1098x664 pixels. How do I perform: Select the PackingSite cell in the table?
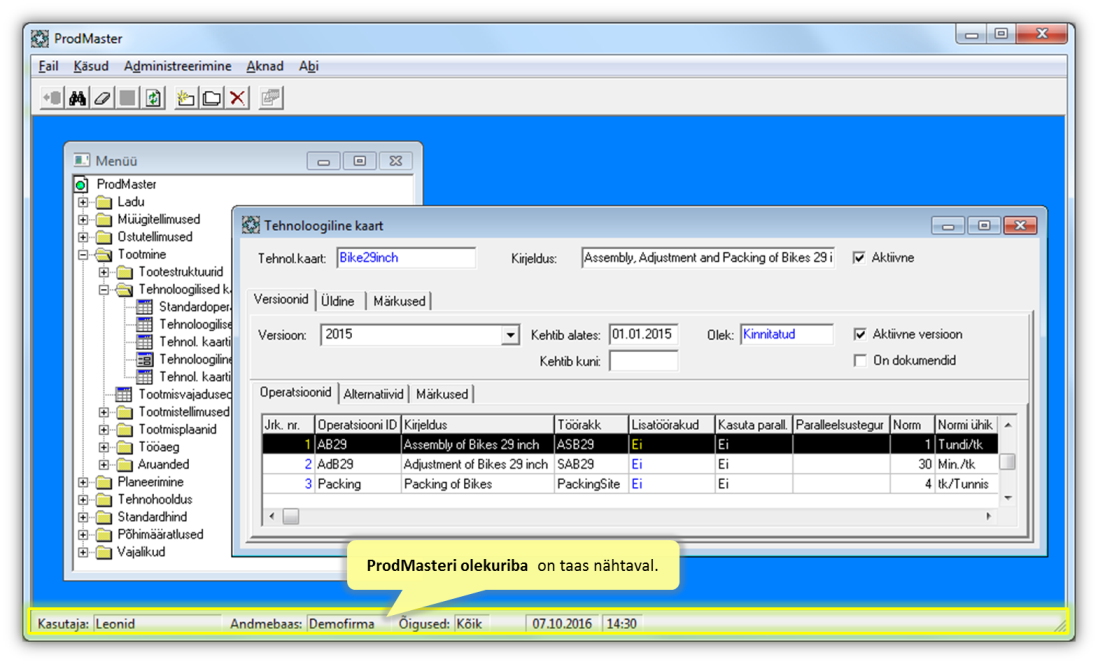point(591,484)
